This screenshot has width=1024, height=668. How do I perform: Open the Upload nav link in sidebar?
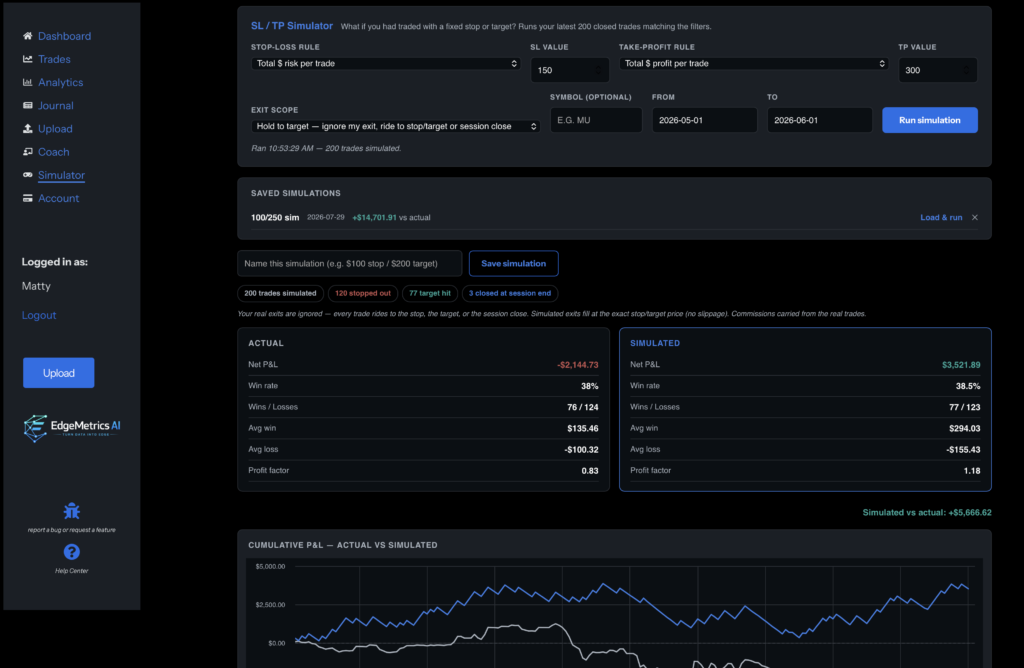point(55,129)
